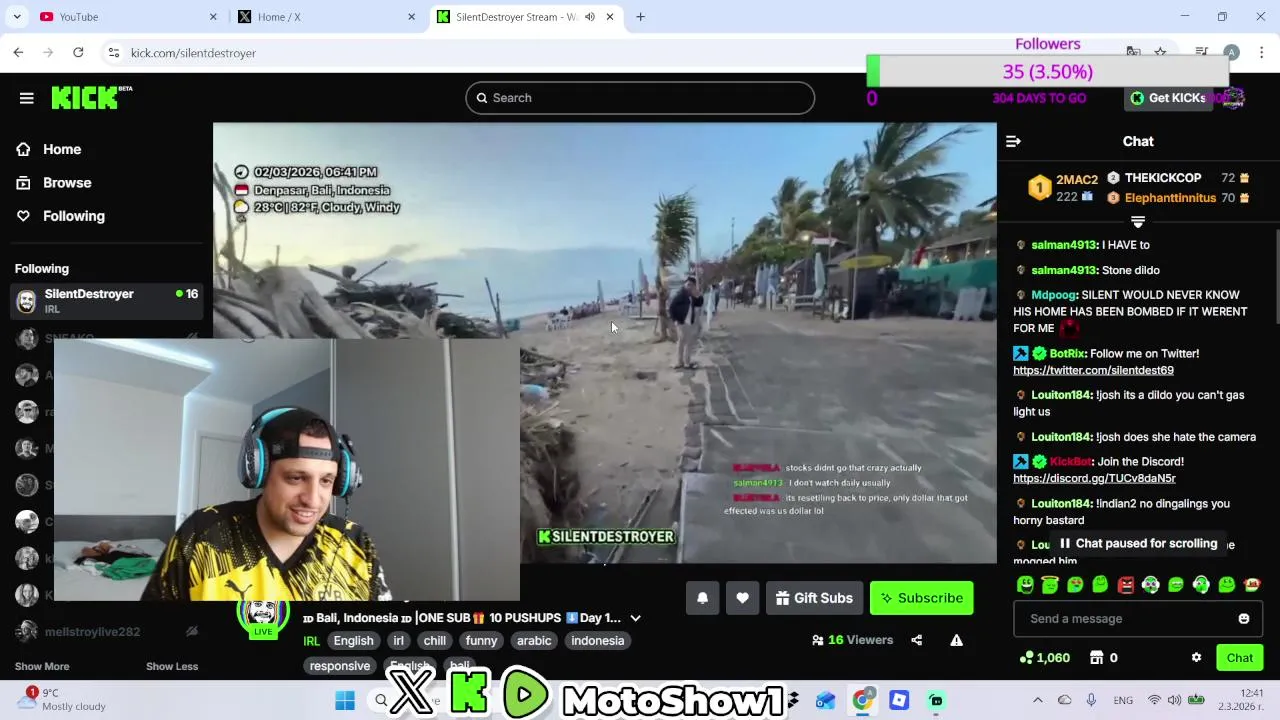Insert the smiling green emote in ninth slot
Image resolution: width=1280 pixels, height=720 pixels.
1227,585
